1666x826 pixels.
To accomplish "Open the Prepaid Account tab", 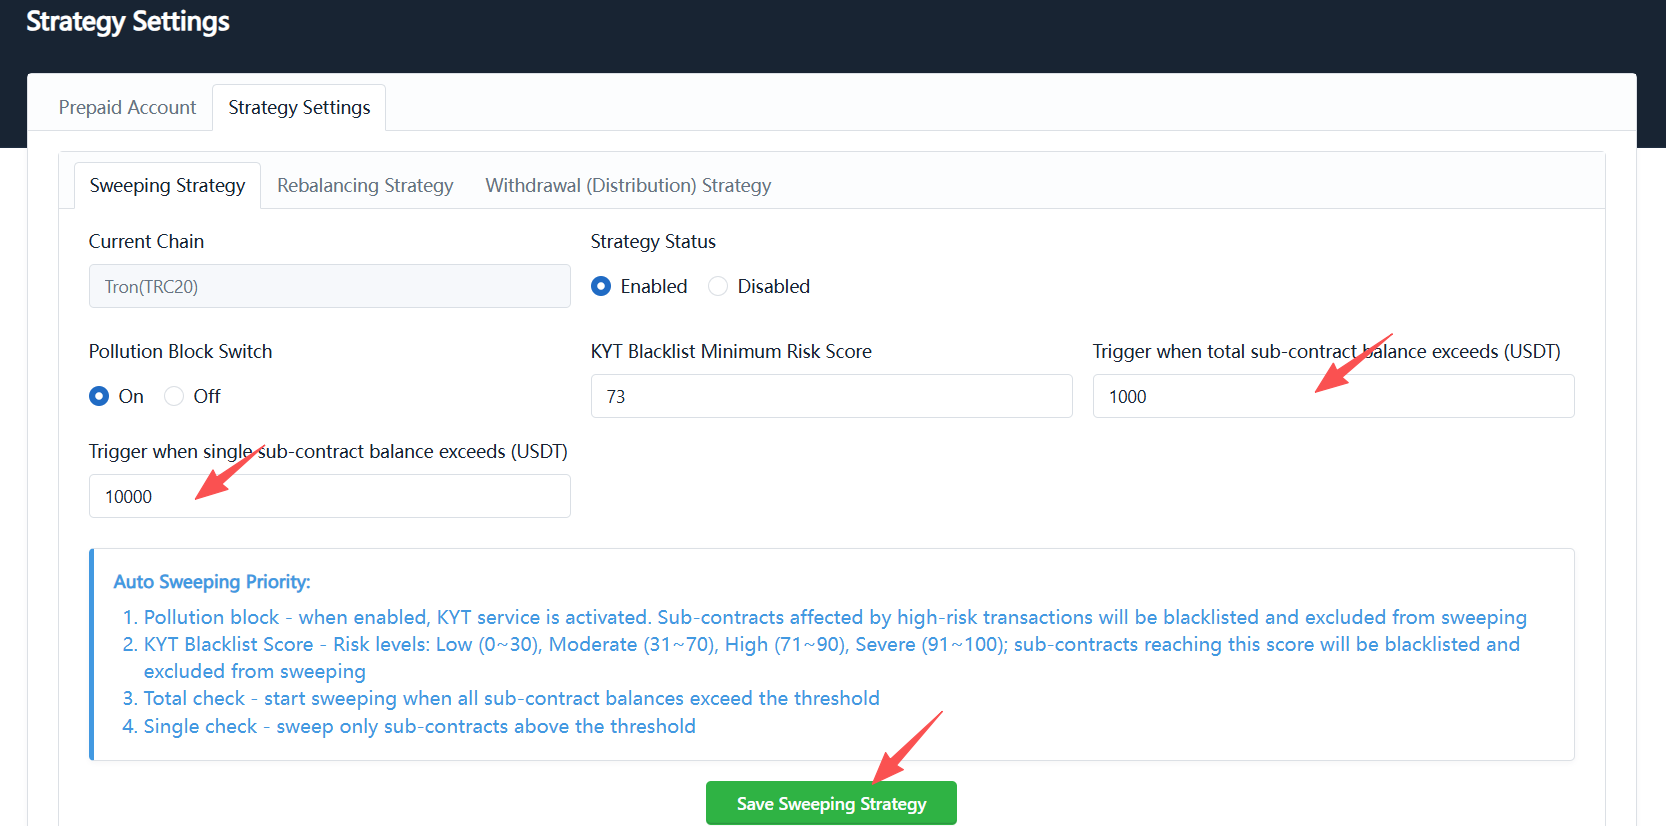I will (127, 107).
